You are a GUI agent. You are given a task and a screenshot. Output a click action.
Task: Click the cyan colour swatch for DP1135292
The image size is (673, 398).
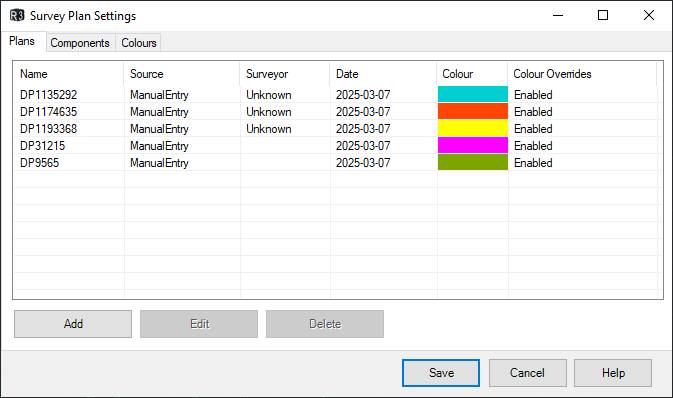473,94
